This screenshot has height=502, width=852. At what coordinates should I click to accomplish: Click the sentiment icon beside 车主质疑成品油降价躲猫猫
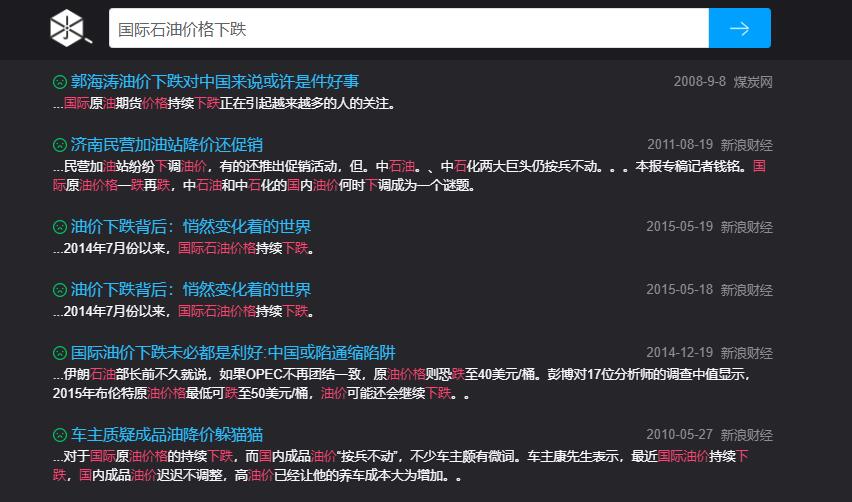coord(60,435)
